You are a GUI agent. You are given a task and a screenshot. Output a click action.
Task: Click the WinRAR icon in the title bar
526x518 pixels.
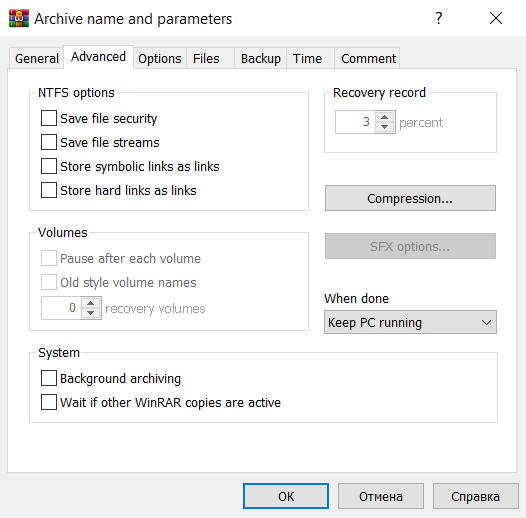click(x=19, y=18)
